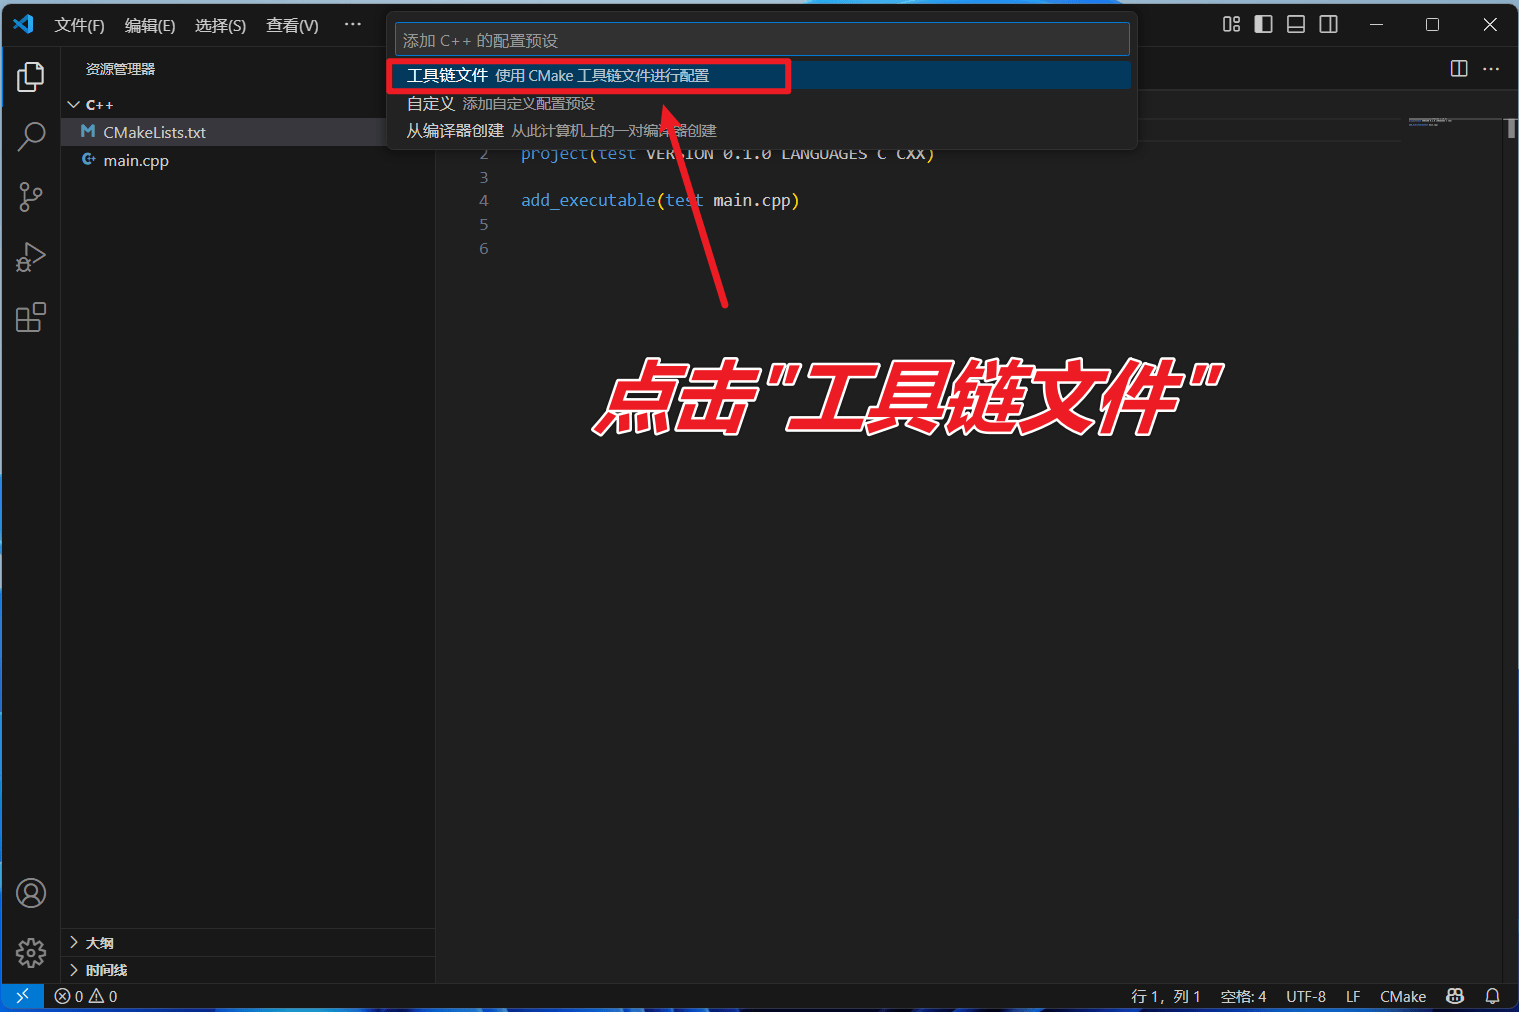Viewport: 1519px width, 1012px height.
Task: Open the Source Control view
Action: coord(31,197)
